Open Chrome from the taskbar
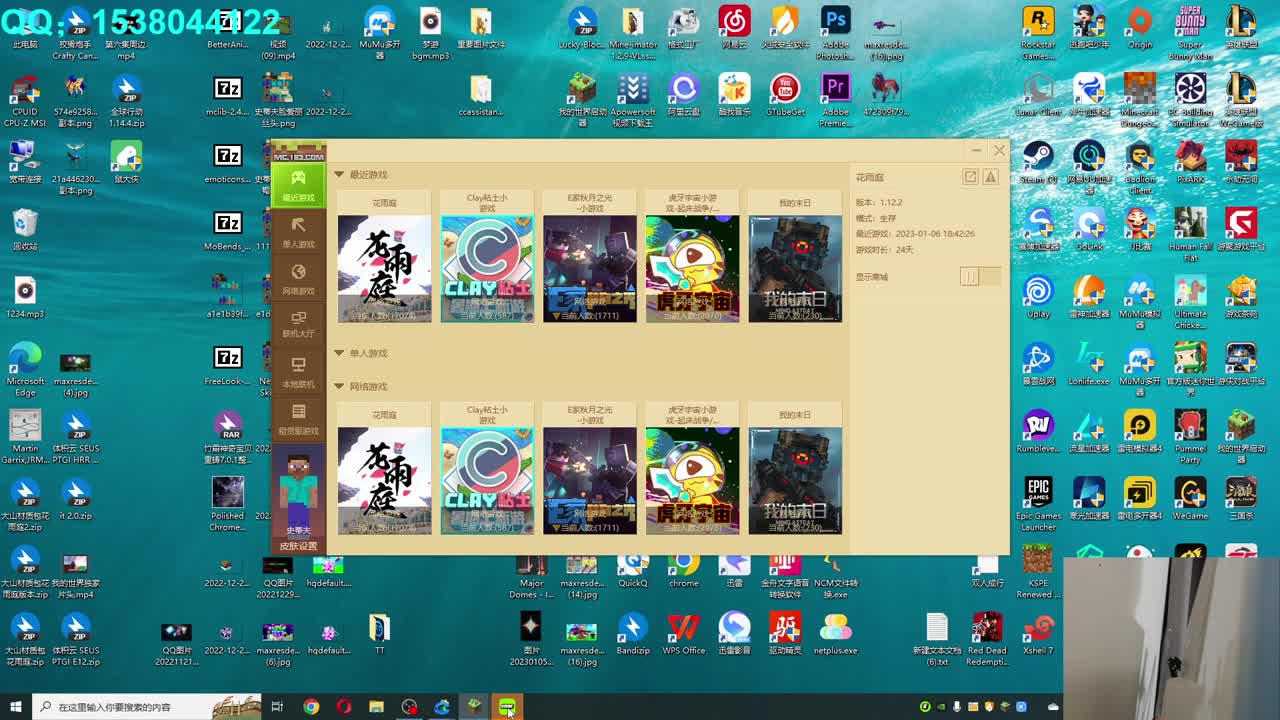The height and width of the screenshot is (720, 1280). click(311, 707)
